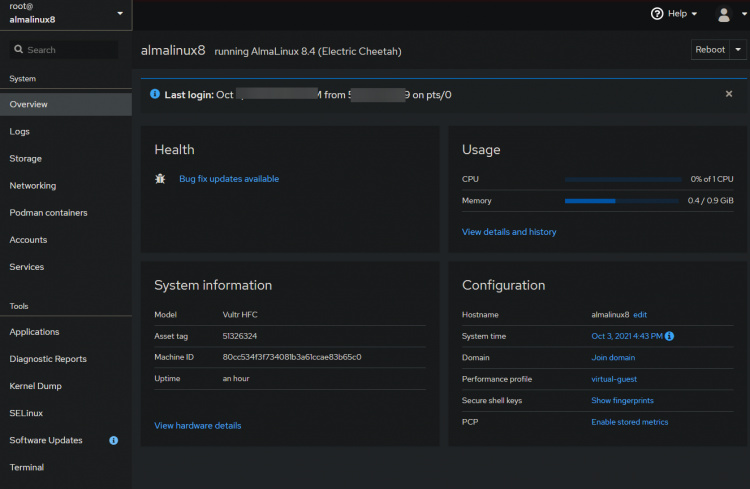Edit the hostname almalinux8
Viewport: 750px width, 489px height.
pos(640,315)
